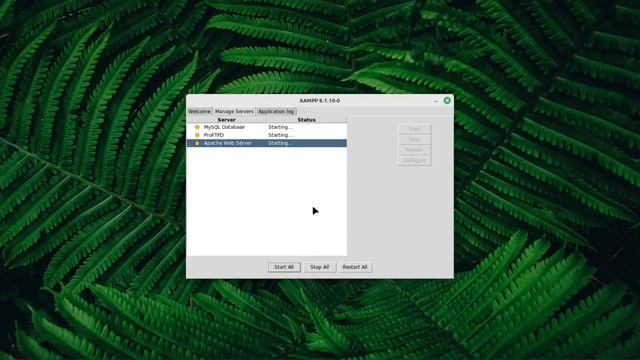Close the XAMPP window with green button
The image size is (640, 360).
[x=447, y=100]
